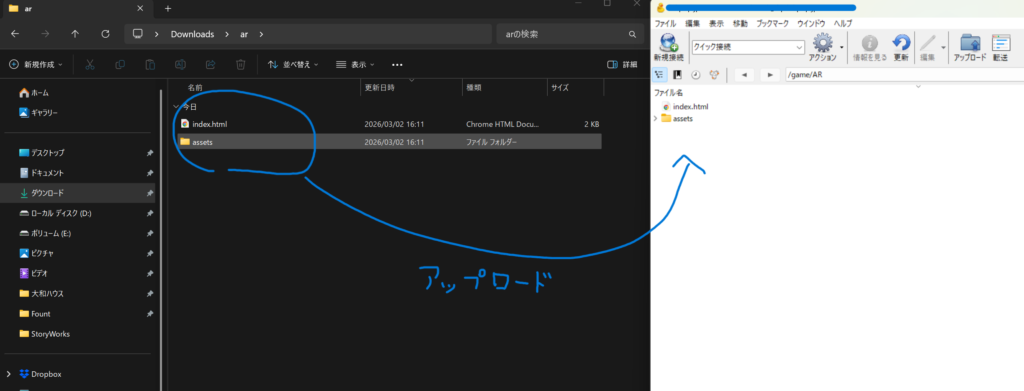Open the 並べ替え sort dropdown

pyautogui.click(x=293, y=65)
